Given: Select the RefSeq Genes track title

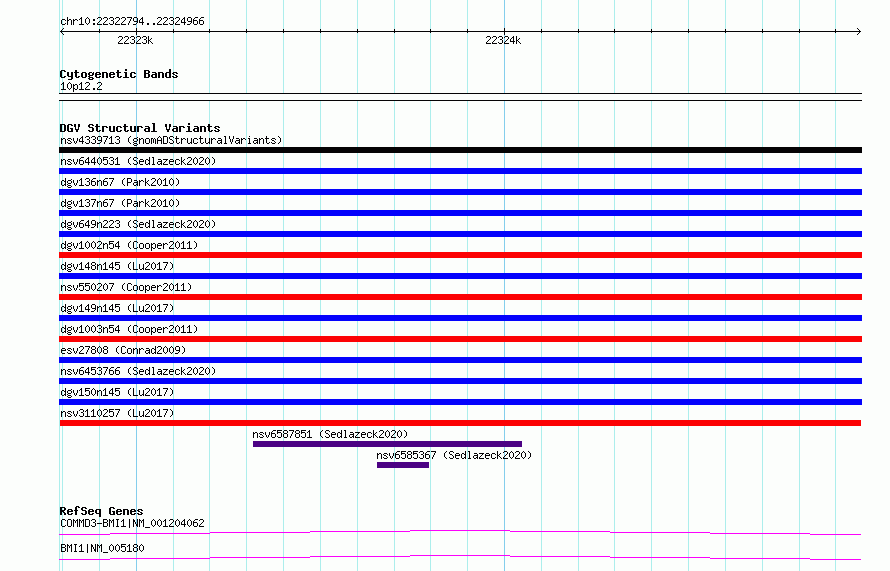Looking at the screenshot, I should coord(101,511).
